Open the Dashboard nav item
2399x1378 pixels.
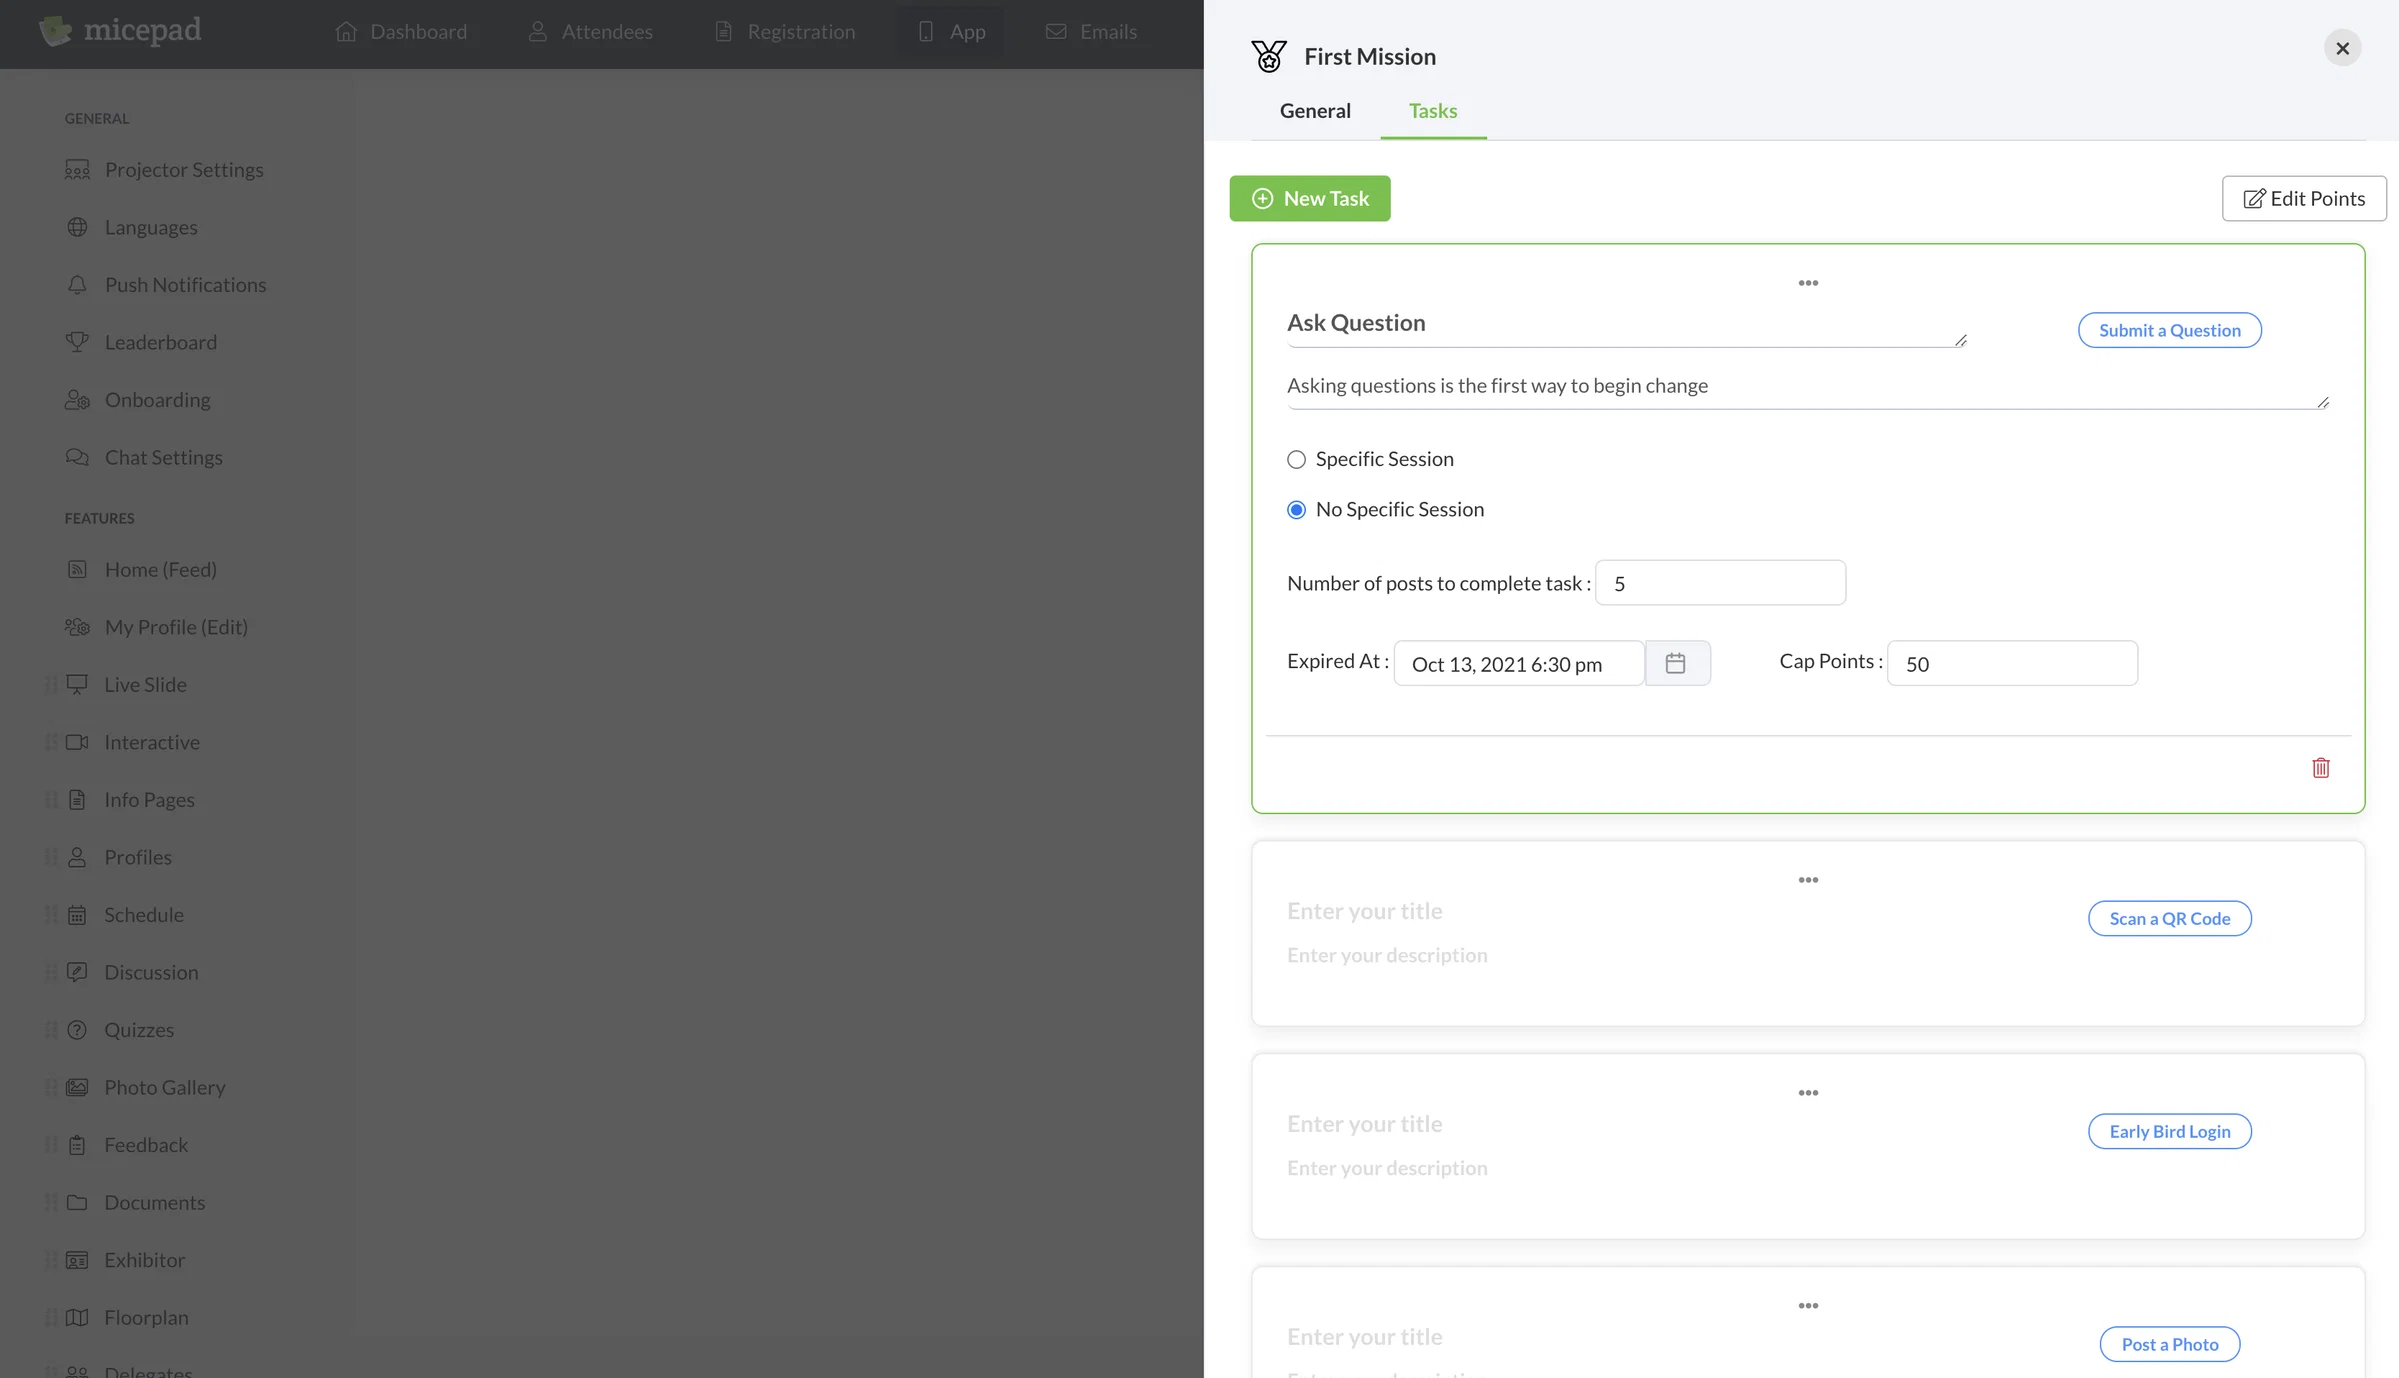pyautogui.click(x=401, y=32)
